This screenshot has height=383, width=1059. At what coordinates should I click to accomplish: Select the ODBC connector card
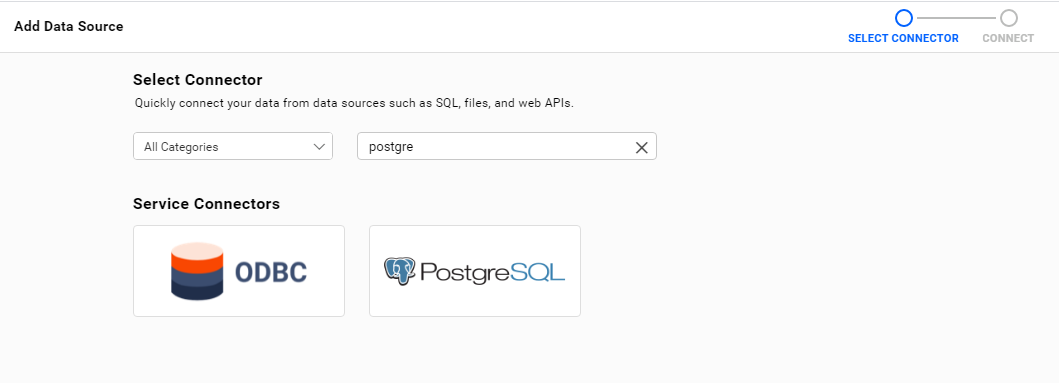click(x=239, y=271)
